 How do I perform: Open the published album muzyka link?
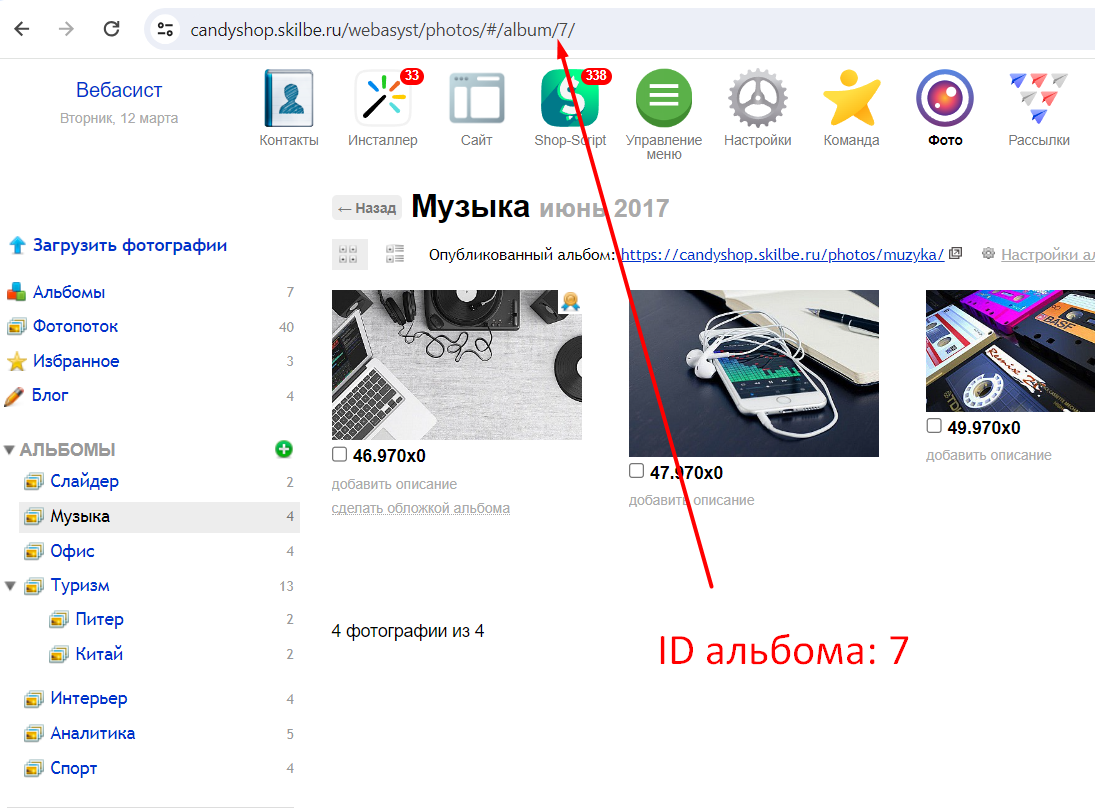tap(782, 254)
